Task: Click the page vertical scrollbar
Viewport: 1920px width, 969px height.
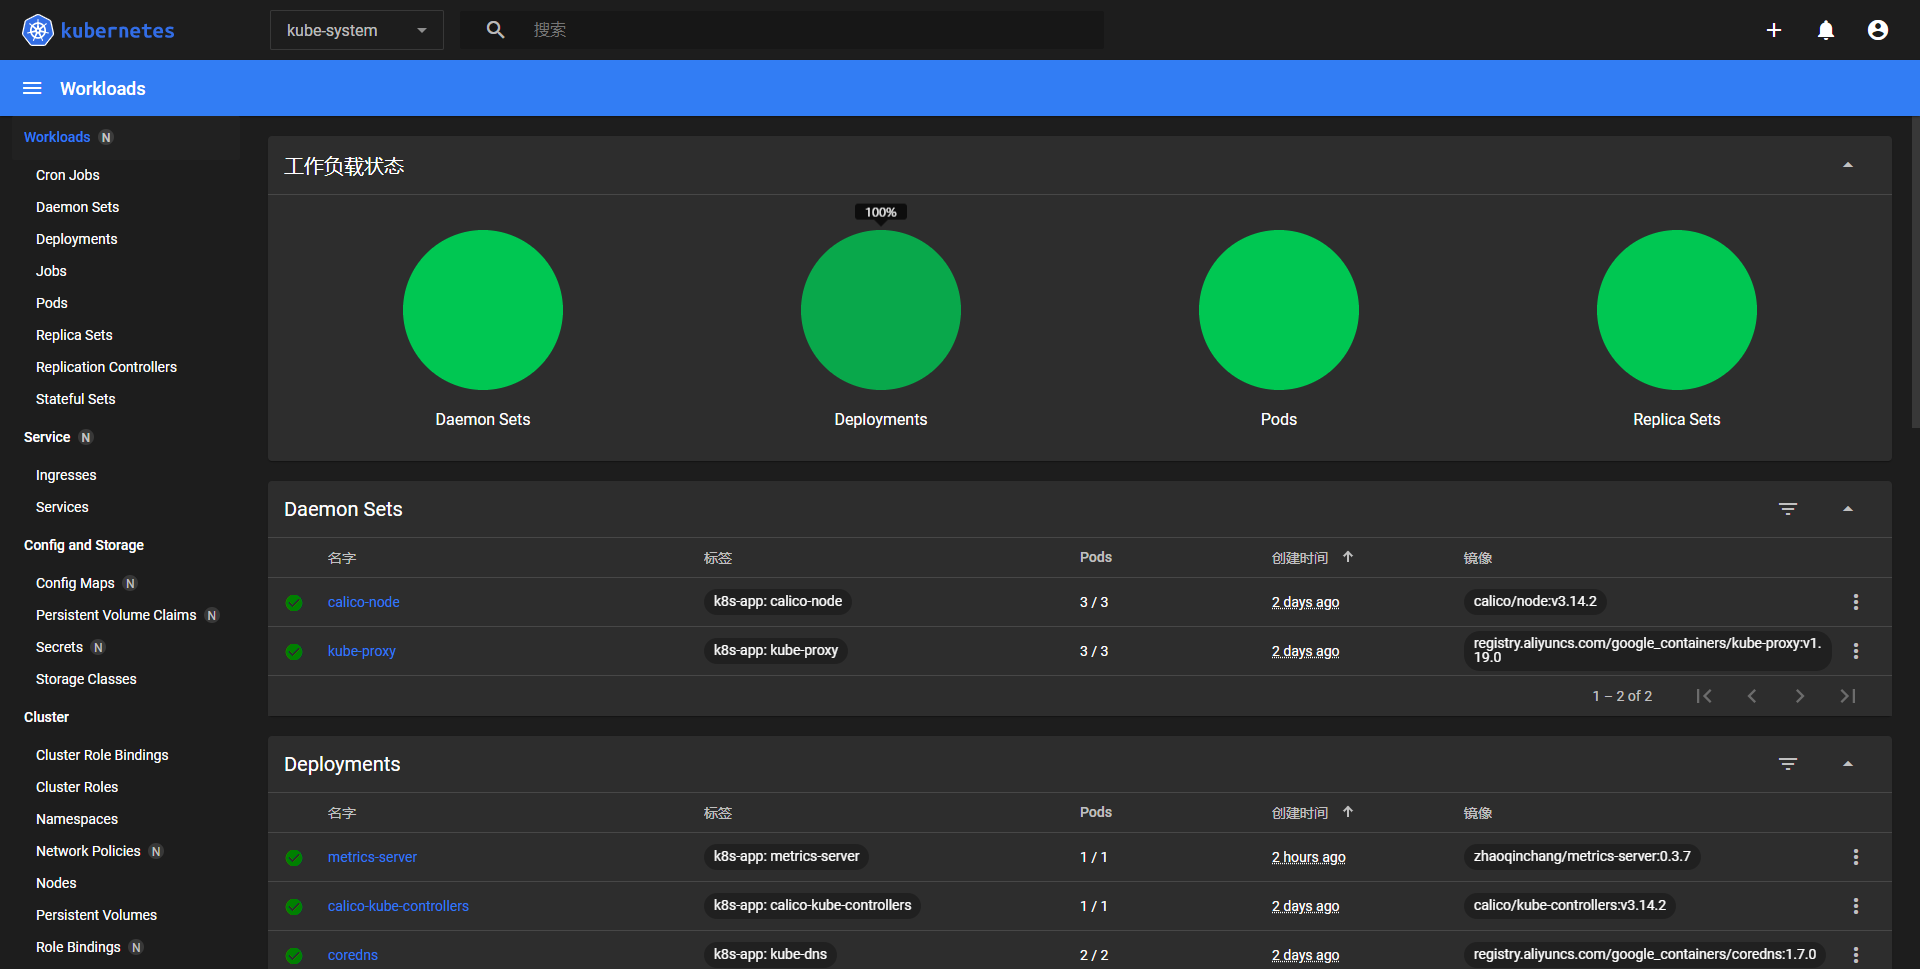Action: click(x=1915, y=272)
